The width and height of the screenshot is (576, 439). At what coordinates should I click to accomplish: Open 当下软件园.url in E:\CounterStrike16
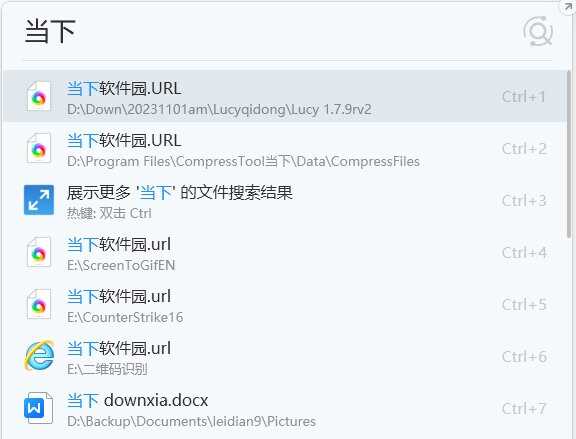click(x=285, y=304)
